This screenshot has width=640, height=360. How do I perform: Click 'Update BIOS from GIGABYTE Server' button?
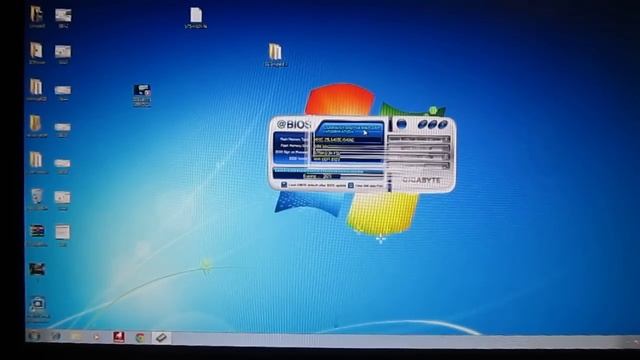(419, 139)
